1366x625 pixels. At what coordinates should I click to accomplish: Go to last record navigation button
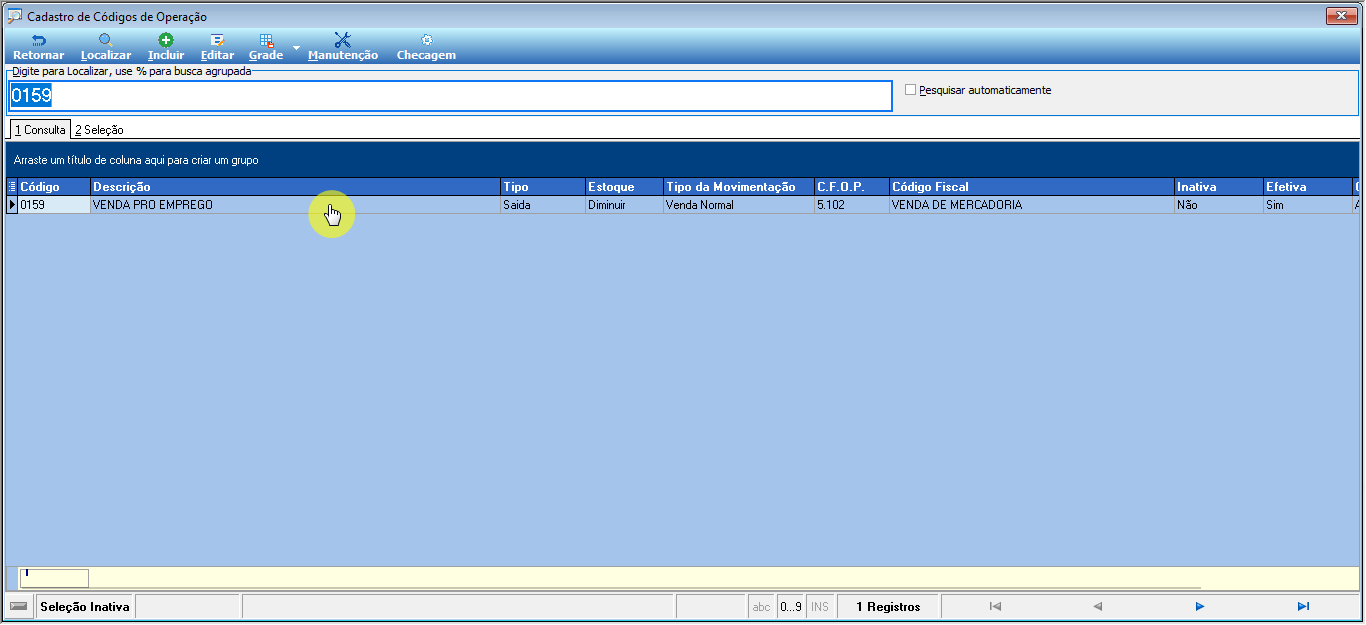pyautogui.click(x=1303, y=606)
